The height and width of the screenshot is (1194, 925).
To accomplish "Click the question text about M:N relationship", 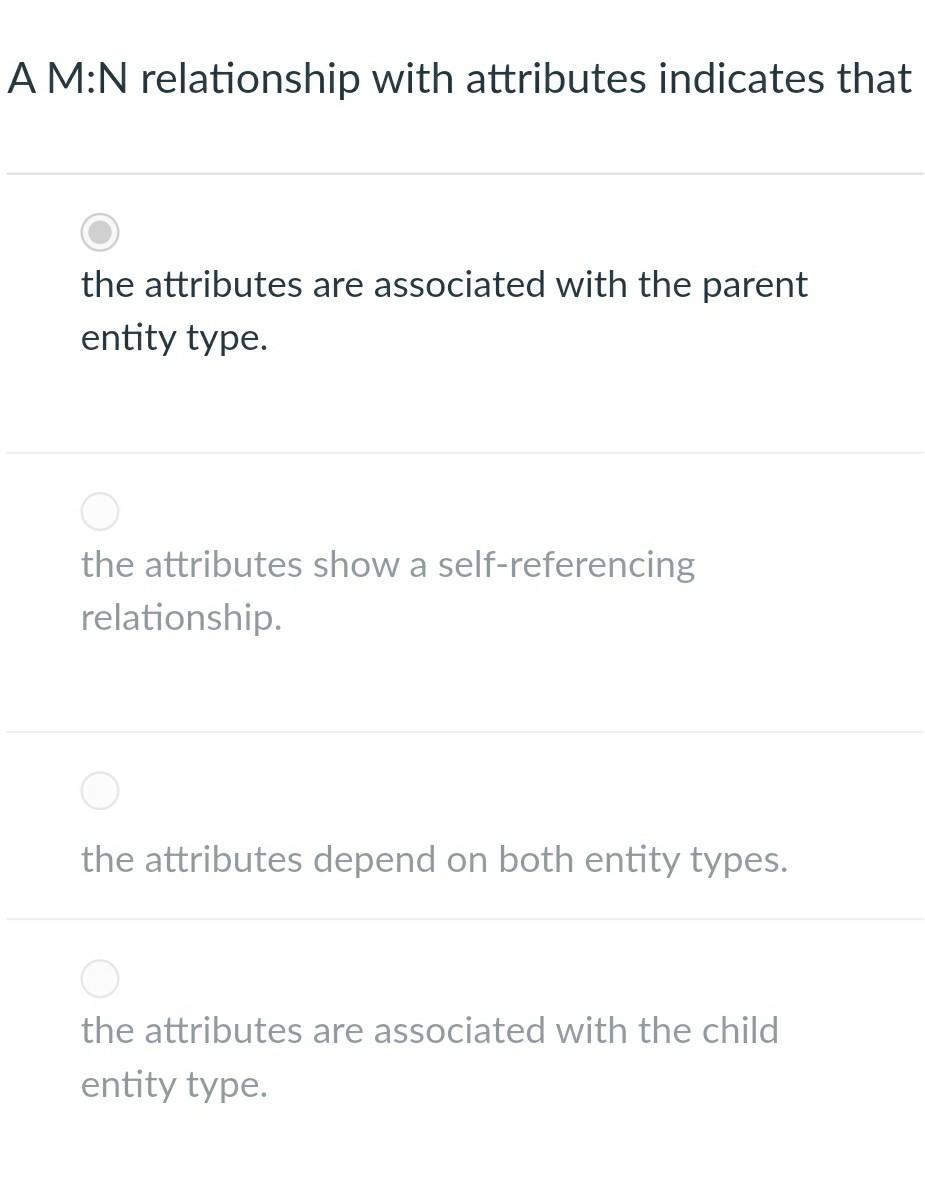I will 459,79.
